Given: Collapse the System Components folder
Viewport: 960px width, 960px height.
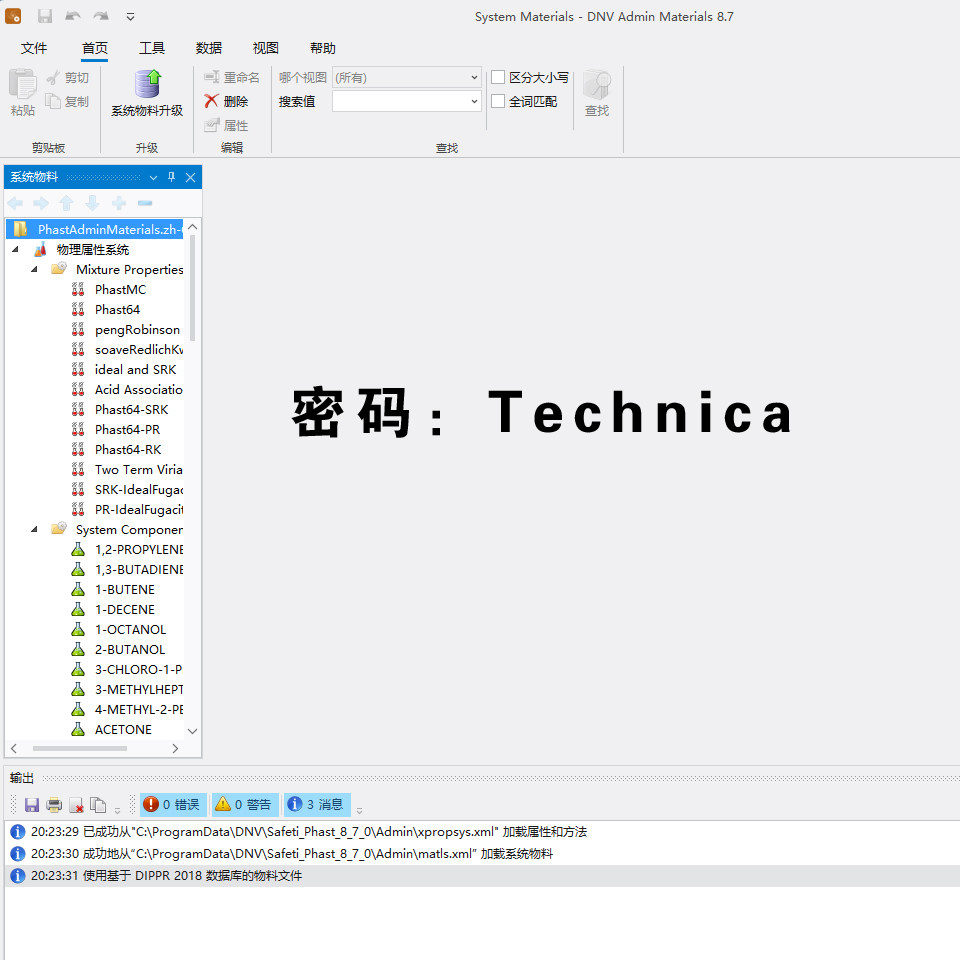Looking at the screenshot, I should 34,529.
